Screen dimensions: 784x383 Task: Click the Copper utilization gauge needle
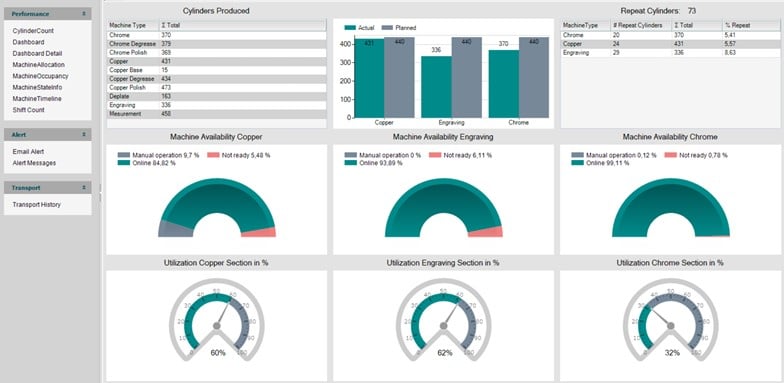pyautogui.click(x=224, y=313)
